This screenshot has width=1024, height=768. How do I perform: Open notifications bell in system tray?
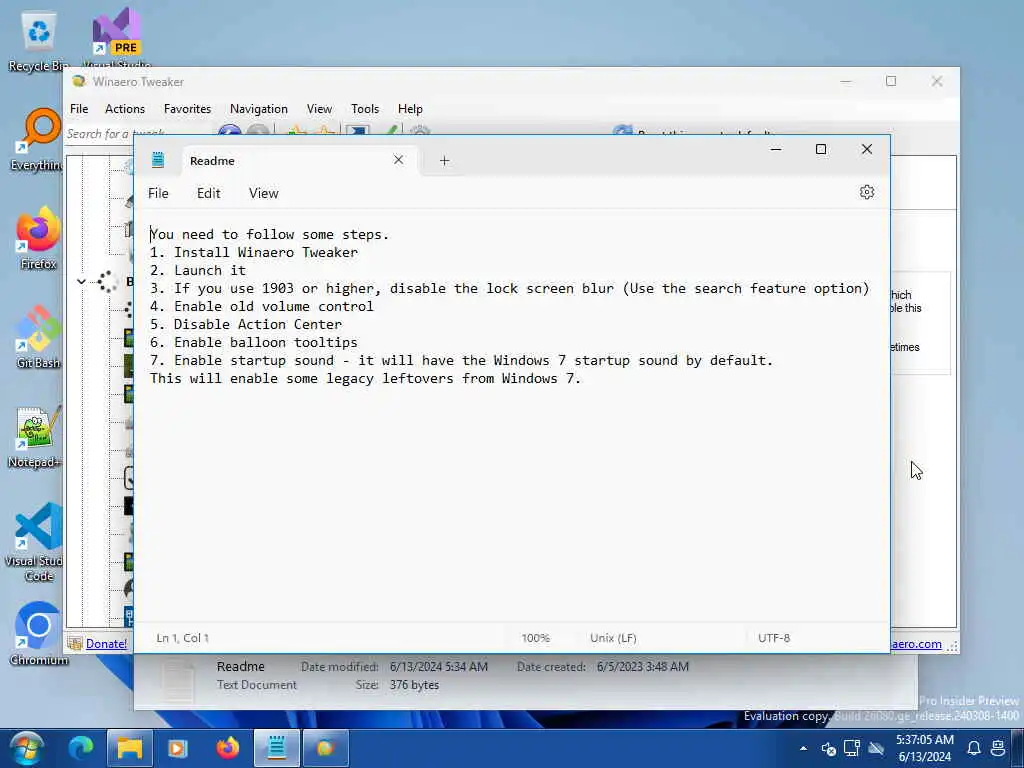pos(974,748)
